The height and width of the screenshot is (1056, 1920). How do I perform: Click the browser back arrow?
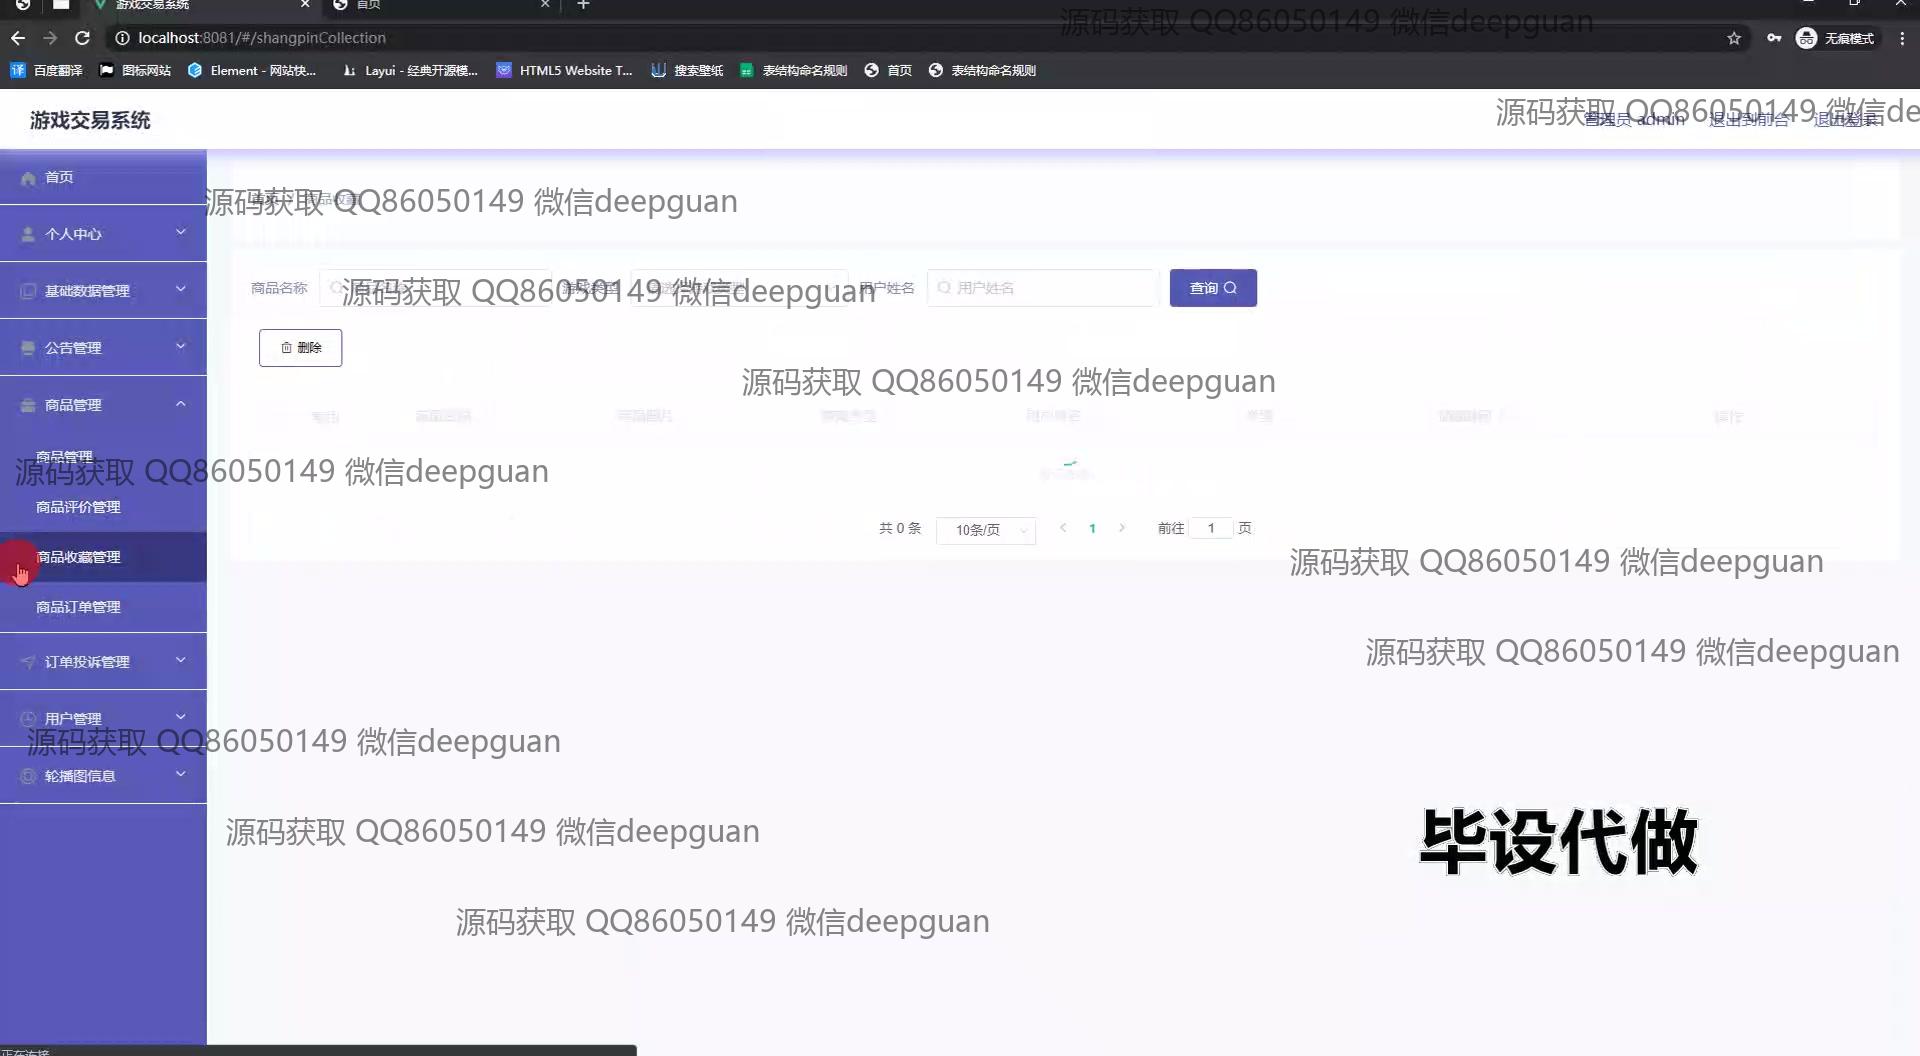pyautogui.click(x=18, y=38)
